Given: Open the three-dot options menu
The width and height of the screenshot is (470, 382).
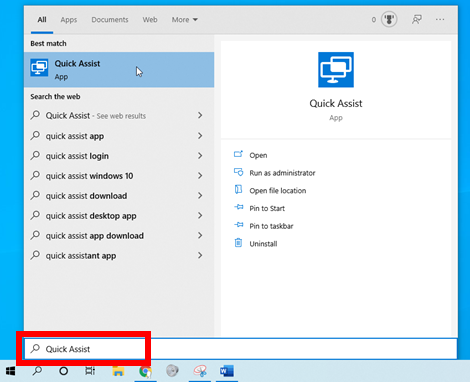Looking at the screenshot, I should (440, 19).
